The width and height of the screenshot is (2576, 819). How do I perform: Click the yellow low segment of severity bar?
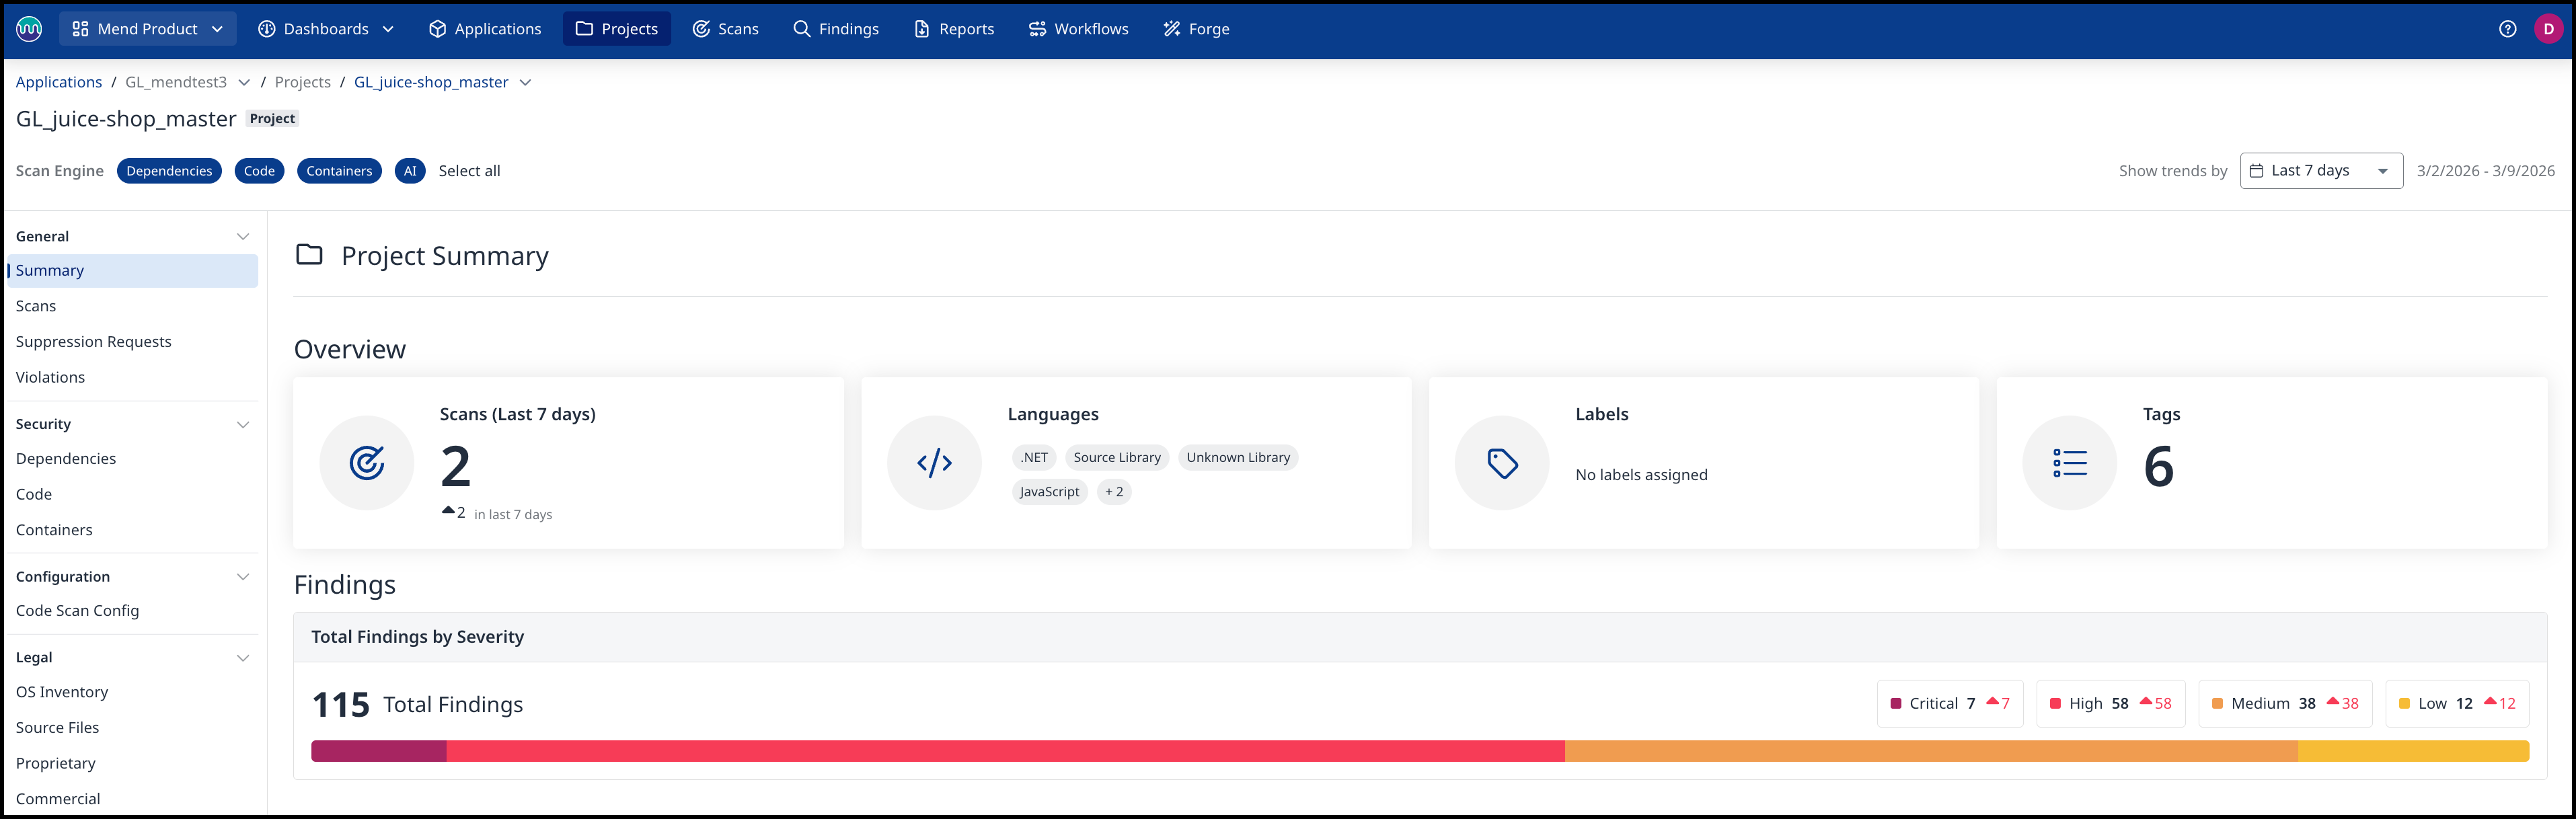2413,751
